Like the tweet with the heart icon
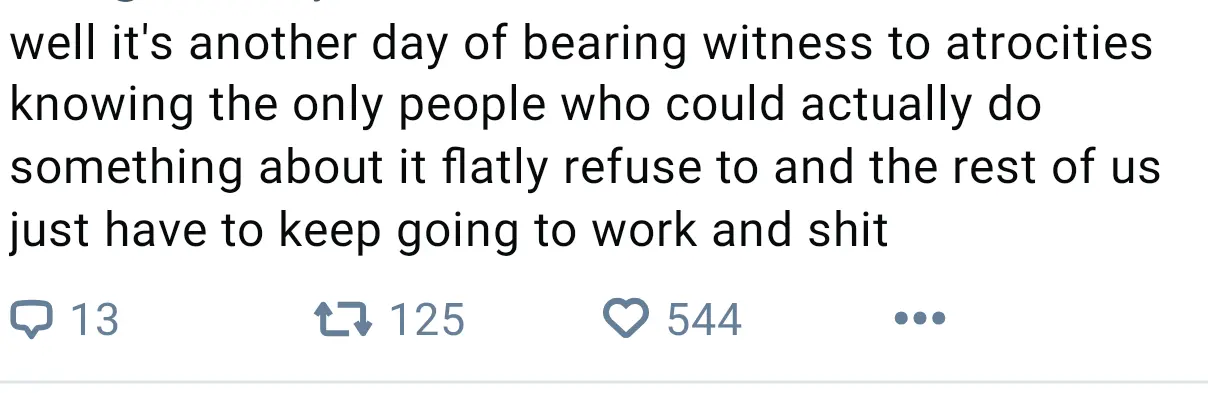The height and width of the screenshot is (393, 1208). [x=627, y=320]
